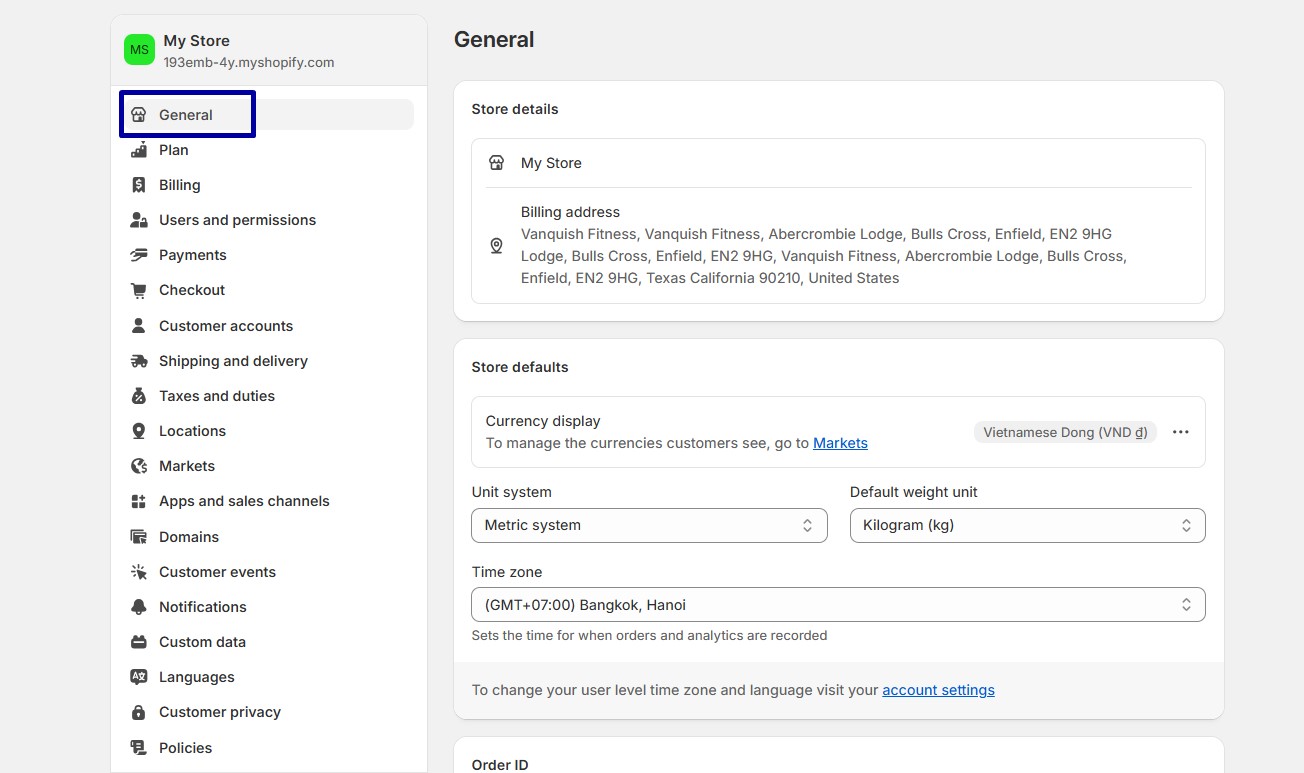Click the Checkout cart icon
The image size is (1304, 773).
139,290
